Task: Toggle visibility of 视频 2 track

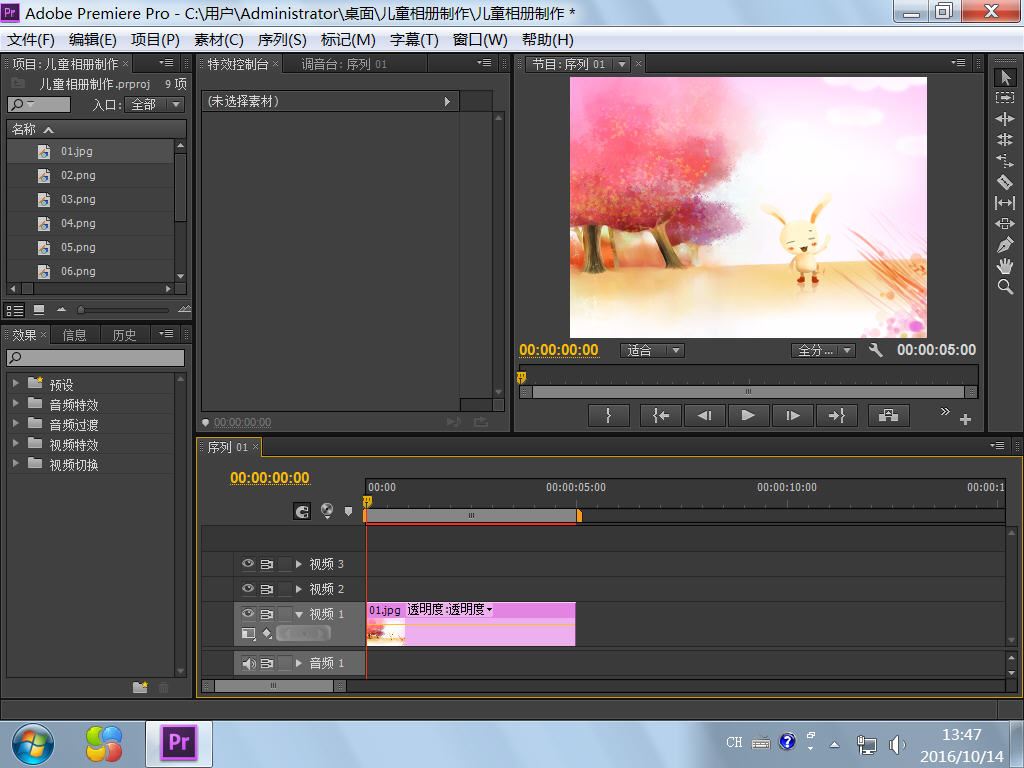Action: [248, 589]
